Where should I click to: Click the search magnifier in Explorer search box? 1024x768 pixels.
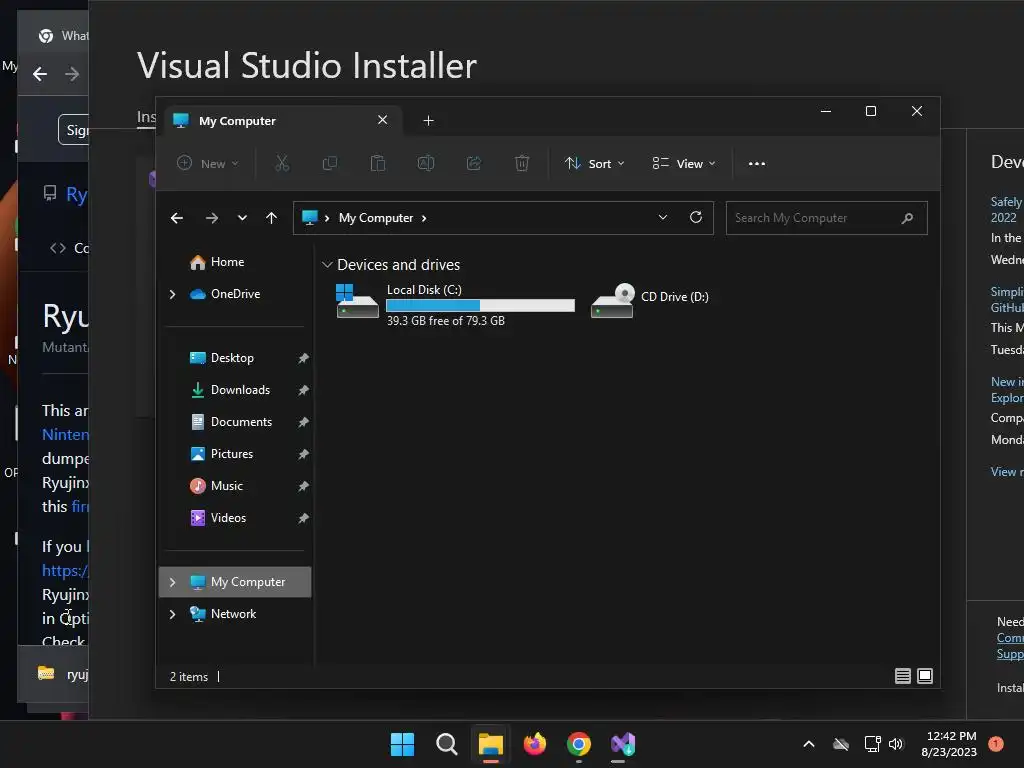point(907,218)
